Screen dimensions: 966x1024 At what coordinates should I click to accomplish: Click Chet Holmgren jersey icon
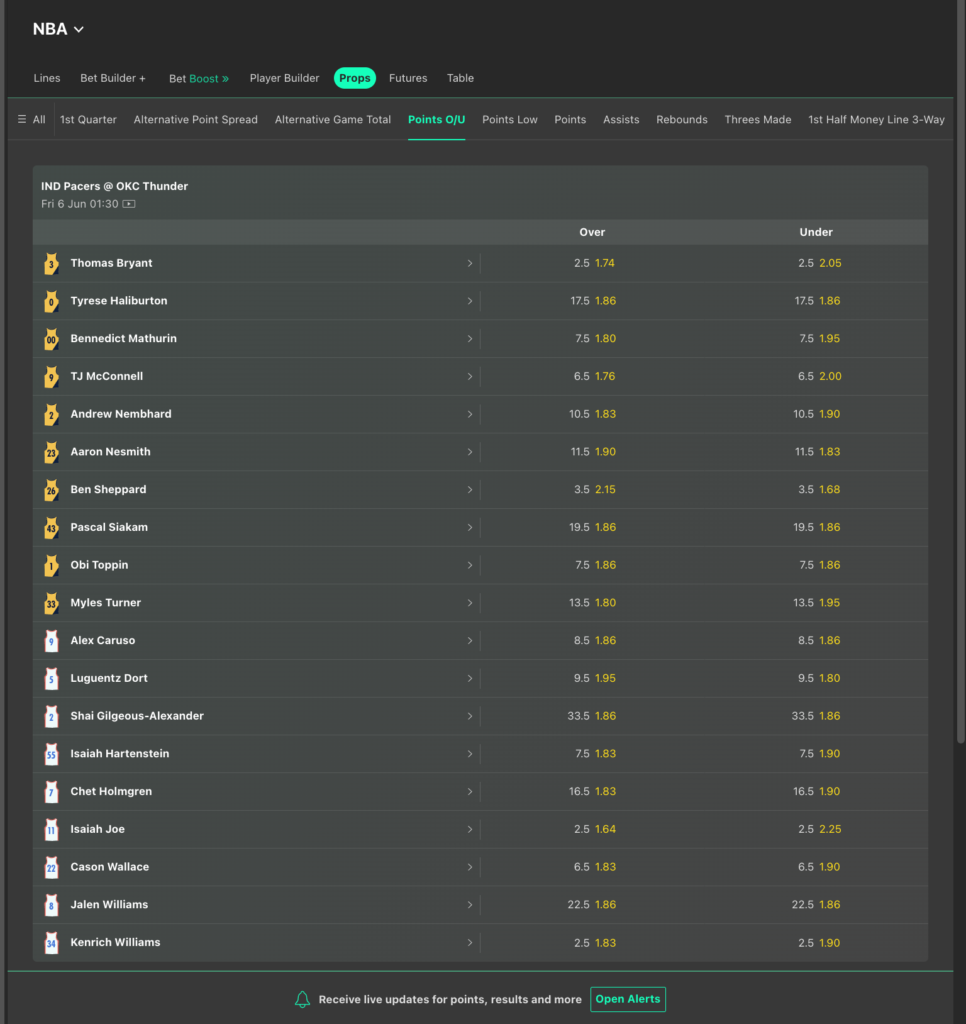pos(52,792)
